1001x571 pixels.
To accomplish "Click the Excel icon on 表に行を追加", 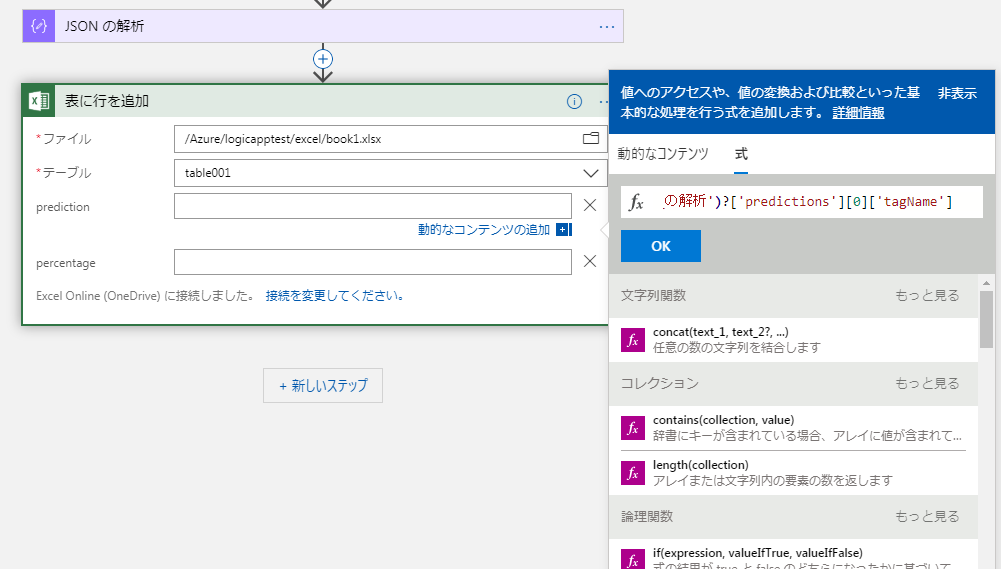I will (39, 101).
